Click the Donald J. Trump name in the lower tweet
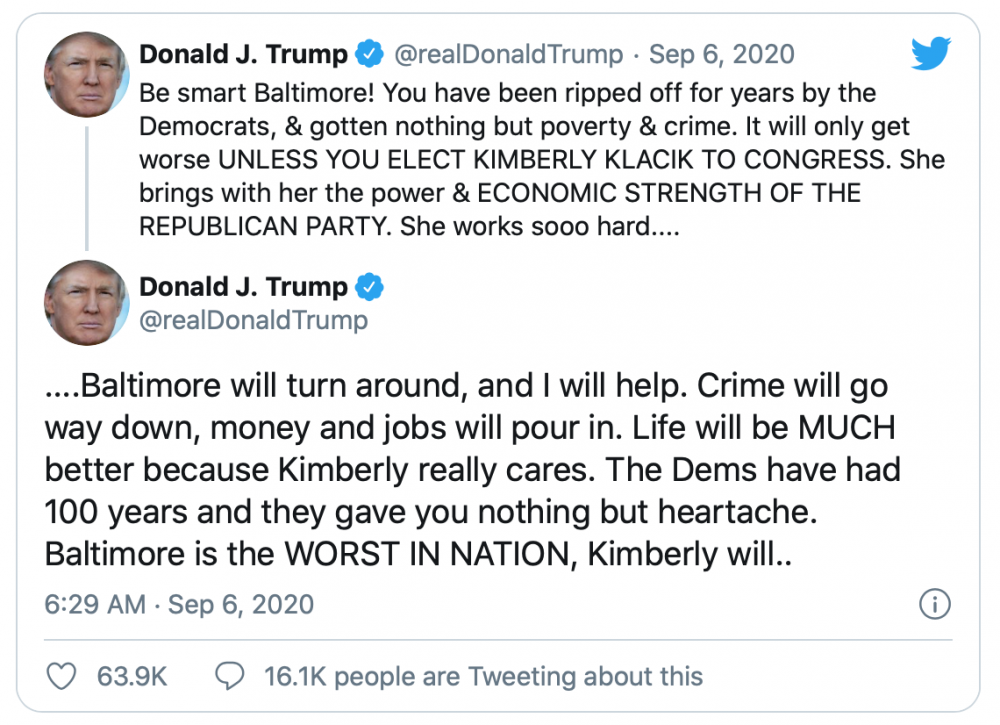Screen dimensions: 1000x725 point(244,287)
